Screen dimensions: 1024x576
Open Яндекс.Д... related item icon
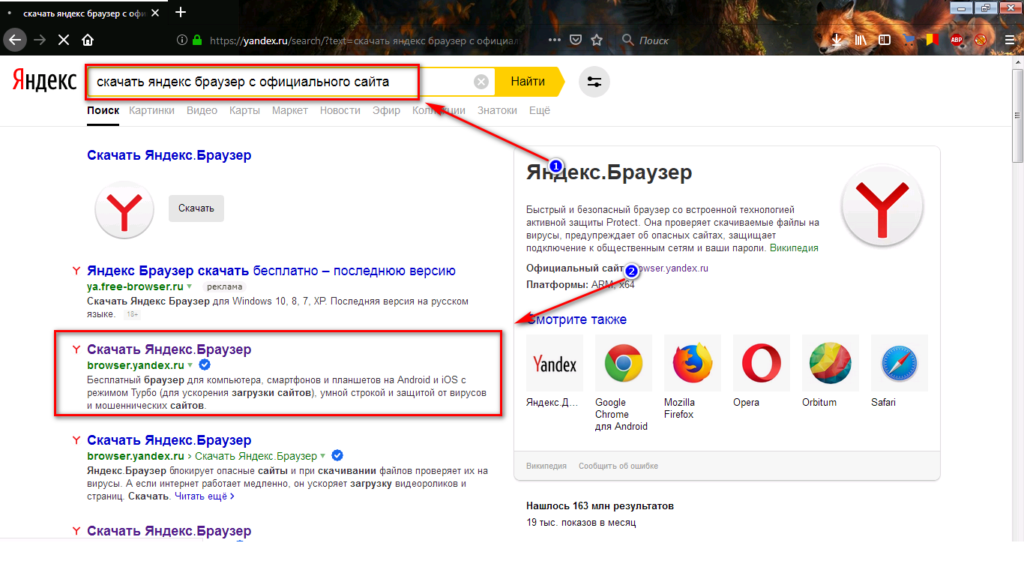[x=554, y=363]
